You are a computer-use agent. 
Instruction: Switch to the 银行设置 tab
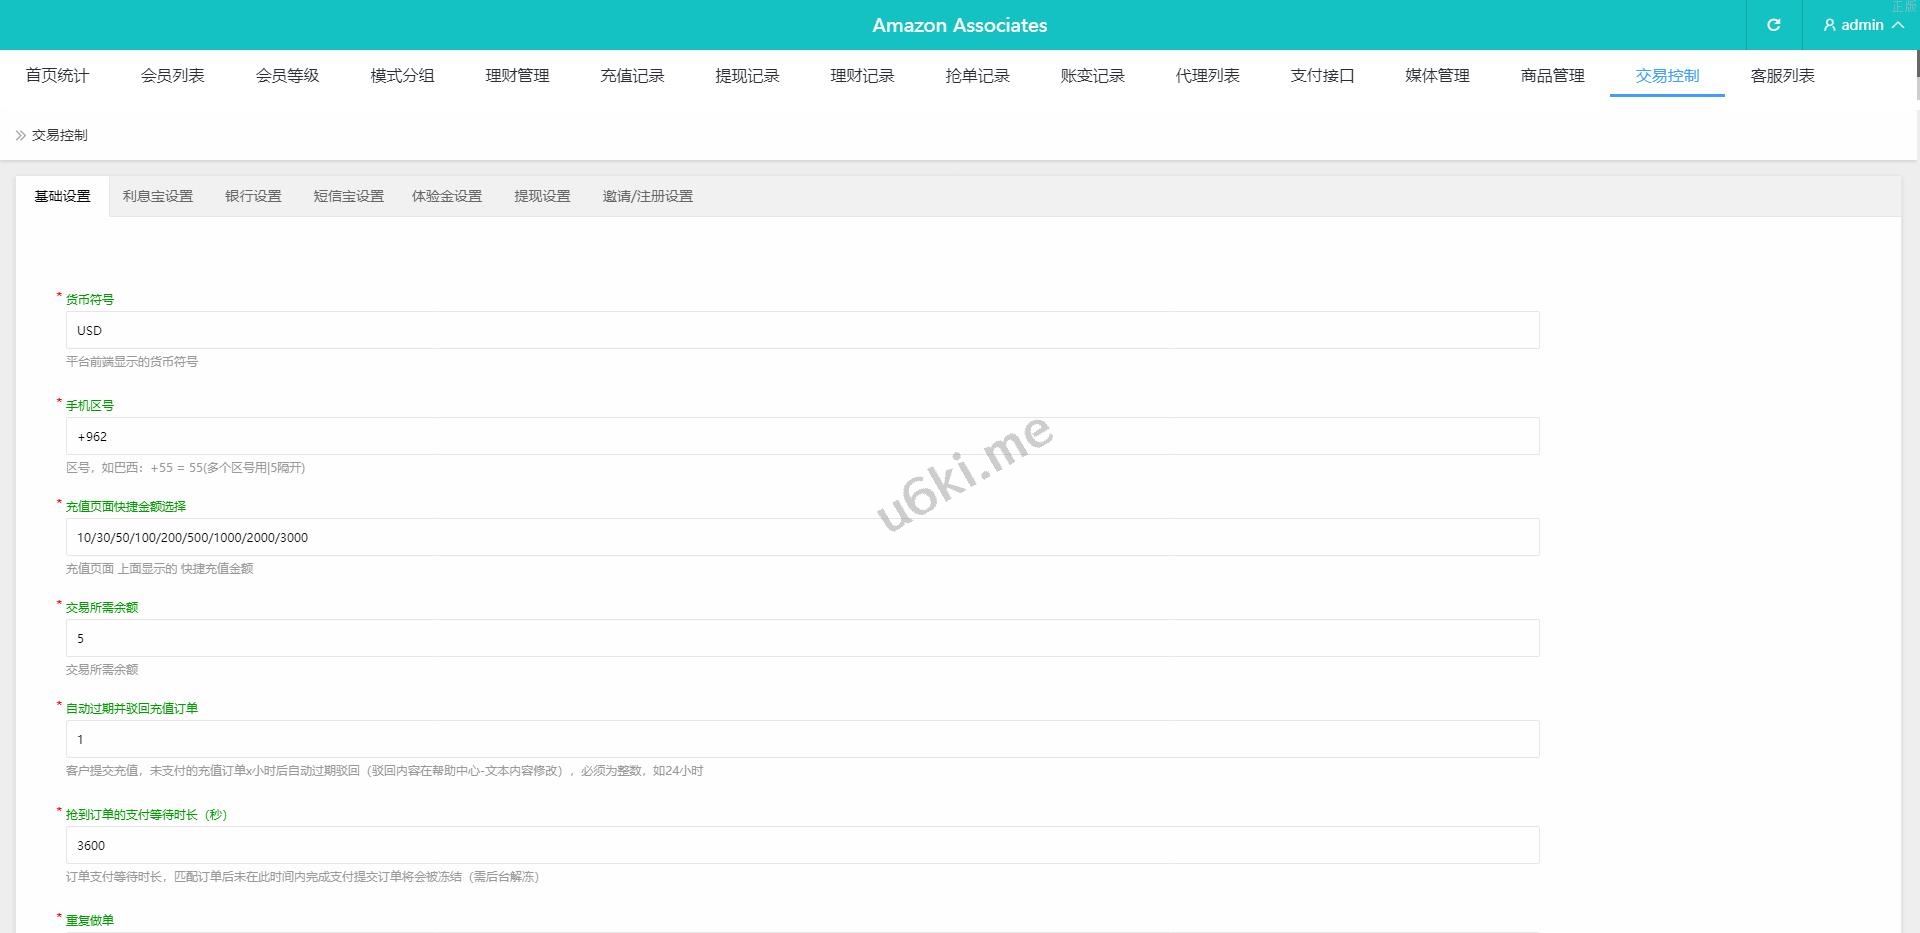point(253,196)
